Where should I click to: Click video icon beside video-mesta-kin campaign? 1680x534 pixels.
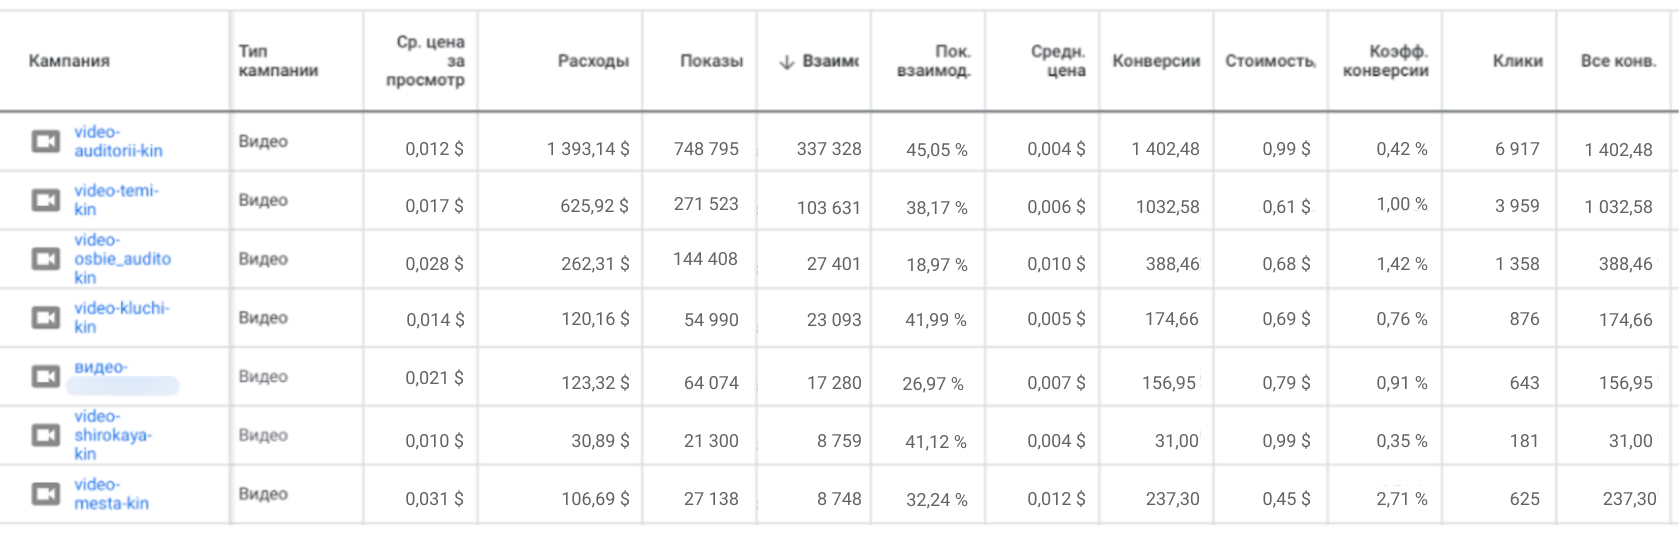(45, 494)
